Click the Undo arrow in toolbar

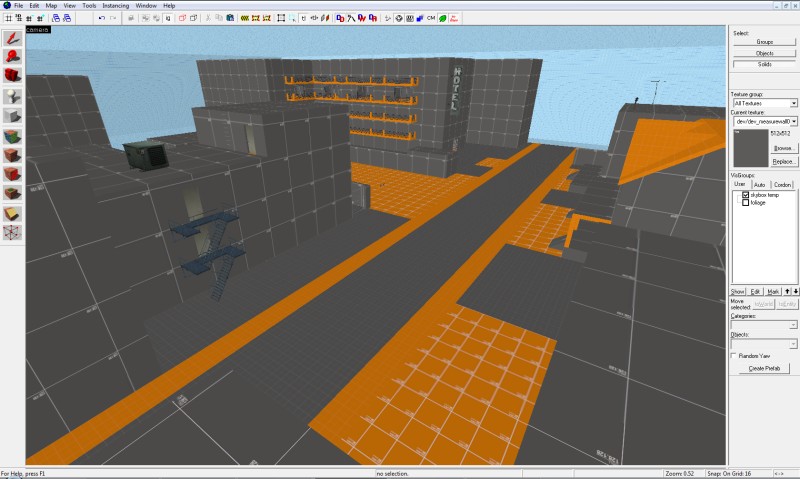point(102,18)
